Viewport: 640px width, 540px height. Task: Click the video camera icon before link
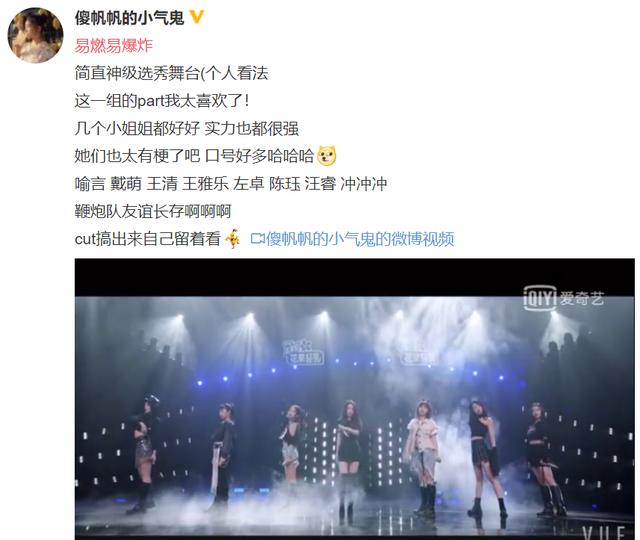(x=257, y=239)
